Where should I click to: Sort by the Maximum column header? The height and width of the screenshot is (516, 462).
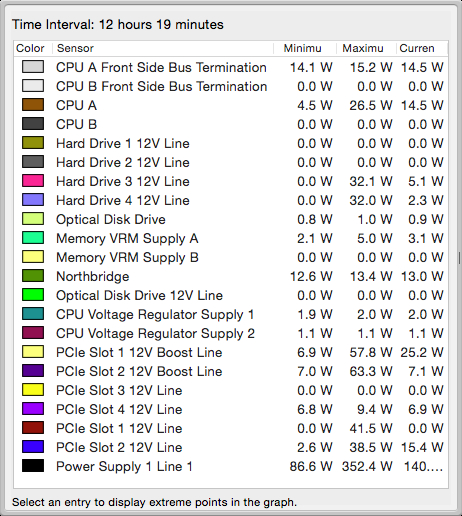click(x=366, y=48)
